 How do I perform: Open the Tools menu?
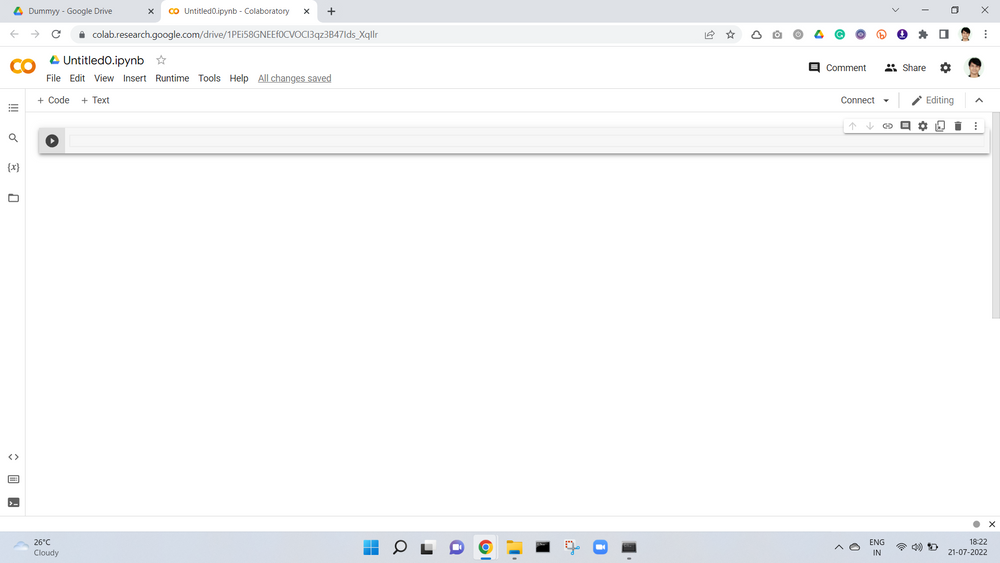click(209, 78)
